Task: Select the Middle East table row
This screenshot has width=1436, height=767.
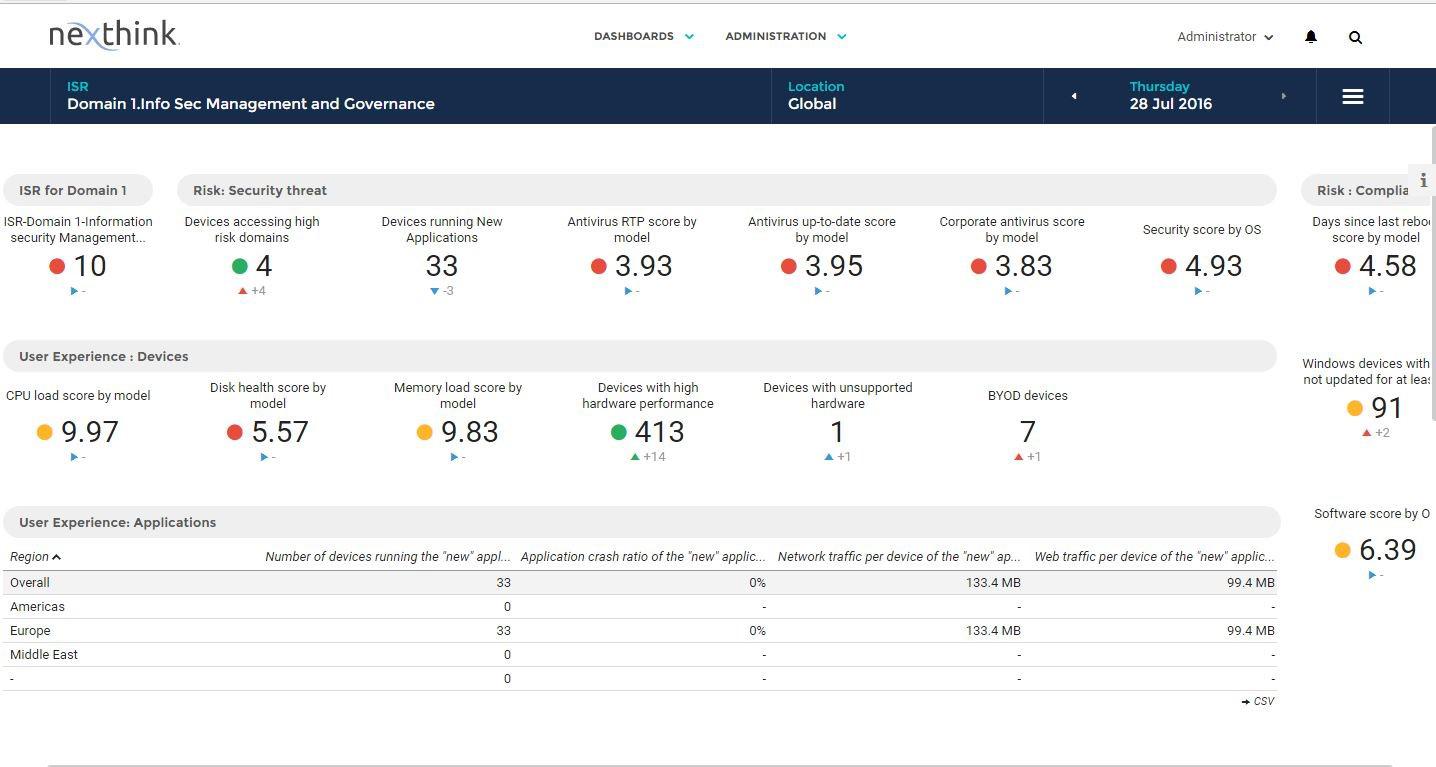Action: coord(640,655)
